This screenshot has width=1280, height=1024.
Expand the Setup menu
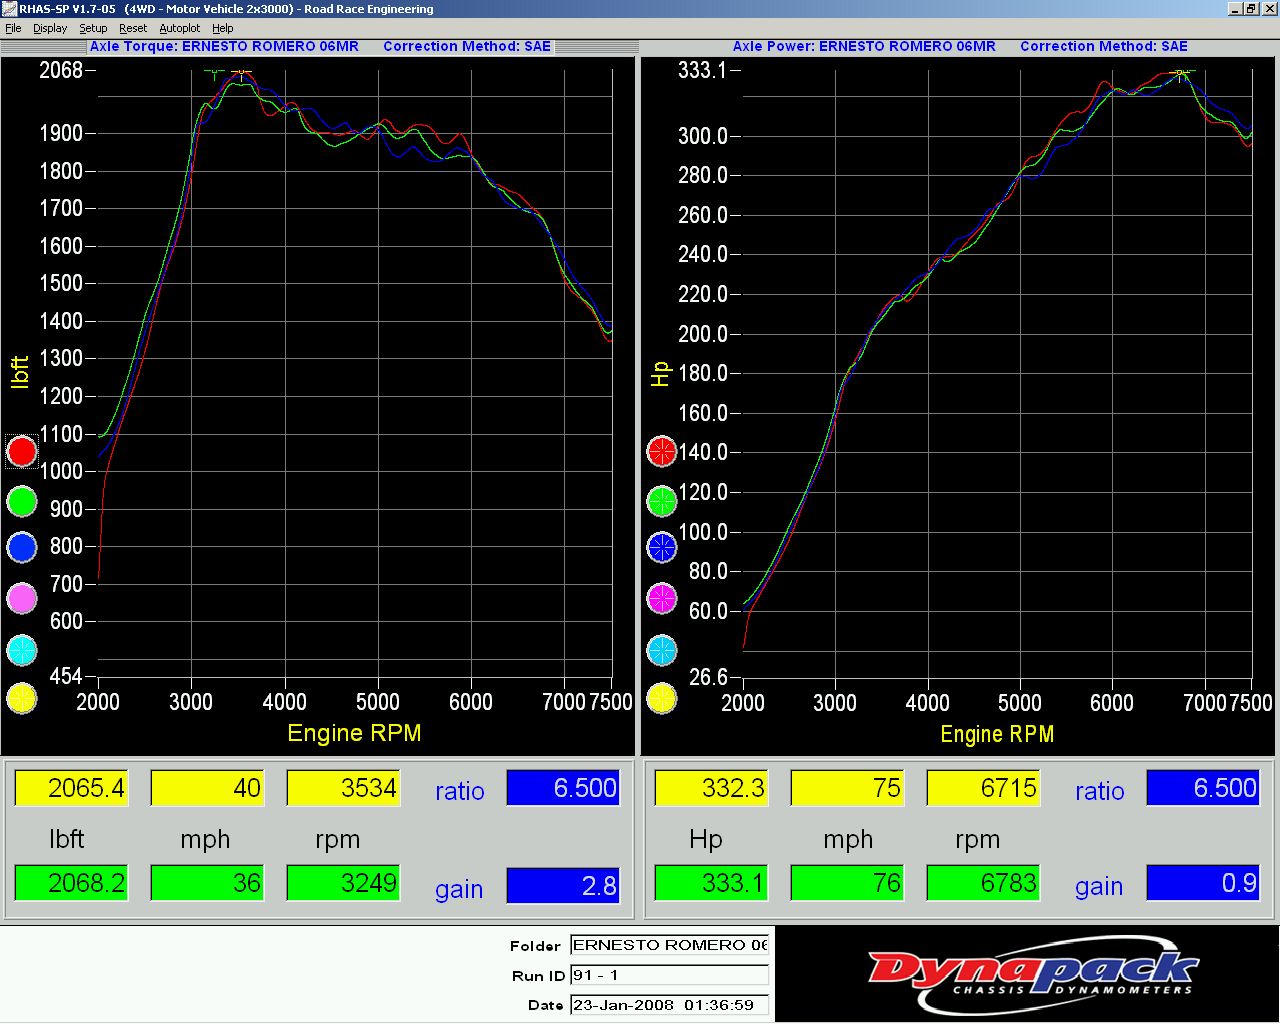[x=93, y=28]
